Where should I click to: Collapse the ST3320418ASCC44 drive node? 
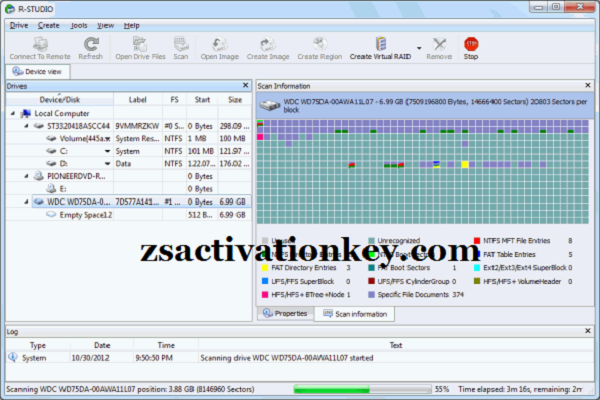(x=26, y=126)
